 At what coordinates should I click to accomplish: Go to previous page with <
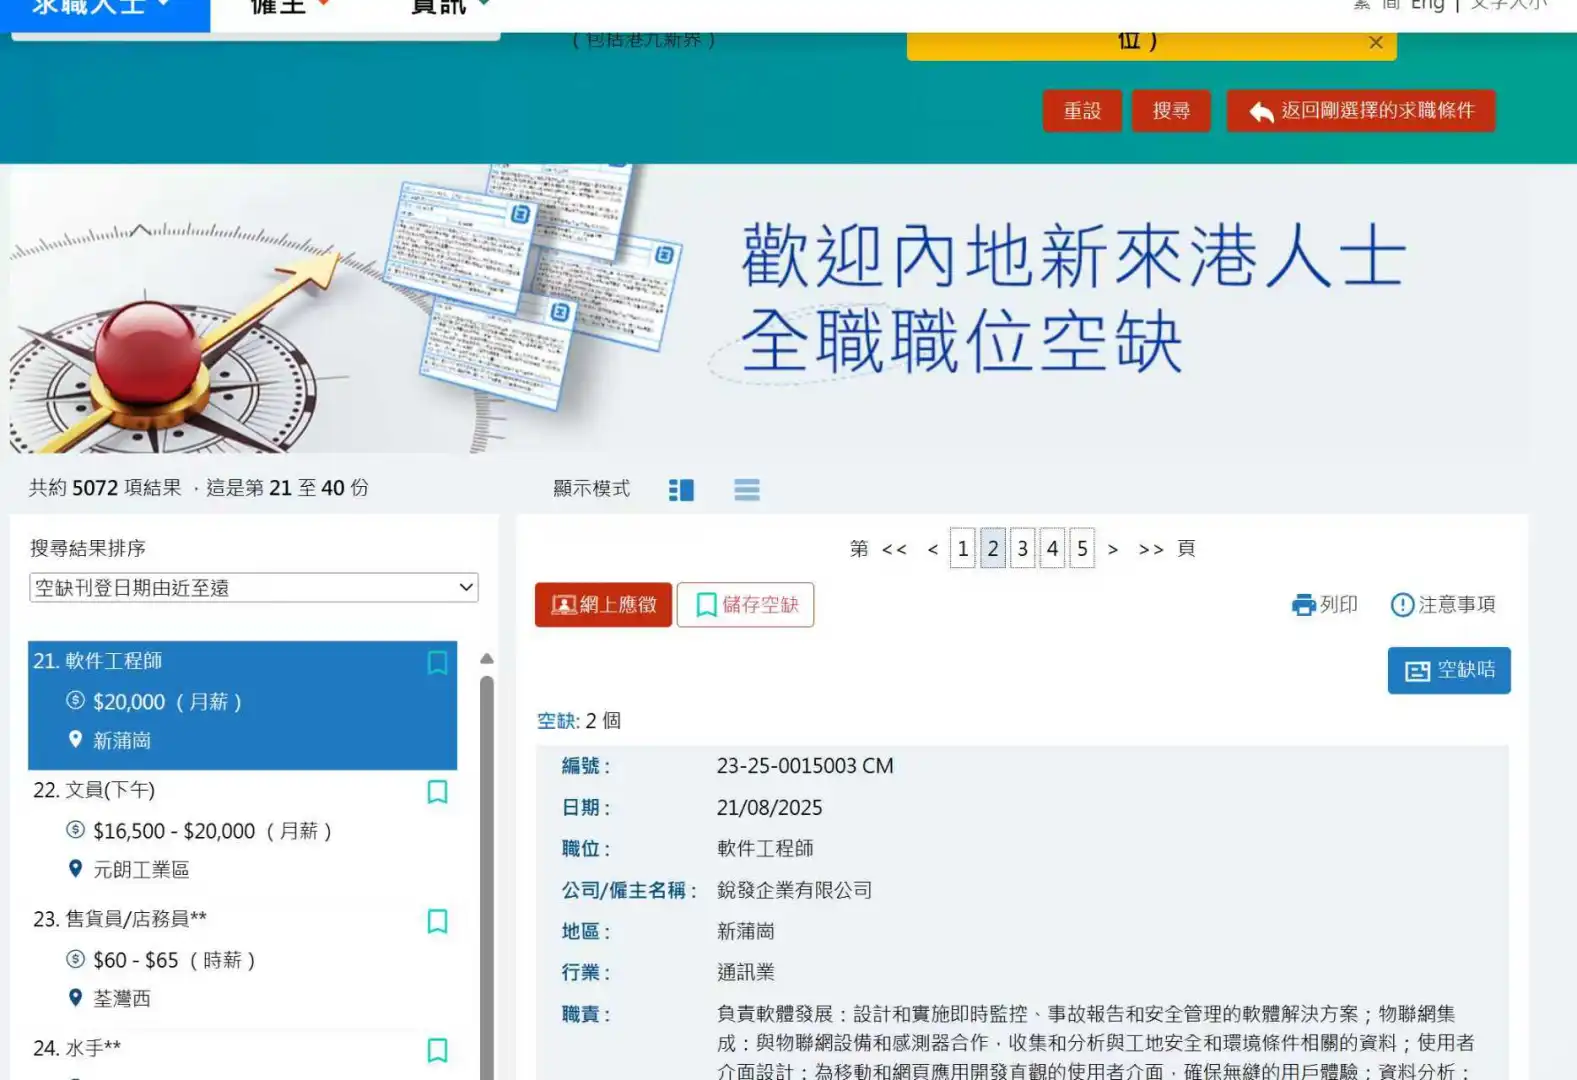tap(933, 549)
